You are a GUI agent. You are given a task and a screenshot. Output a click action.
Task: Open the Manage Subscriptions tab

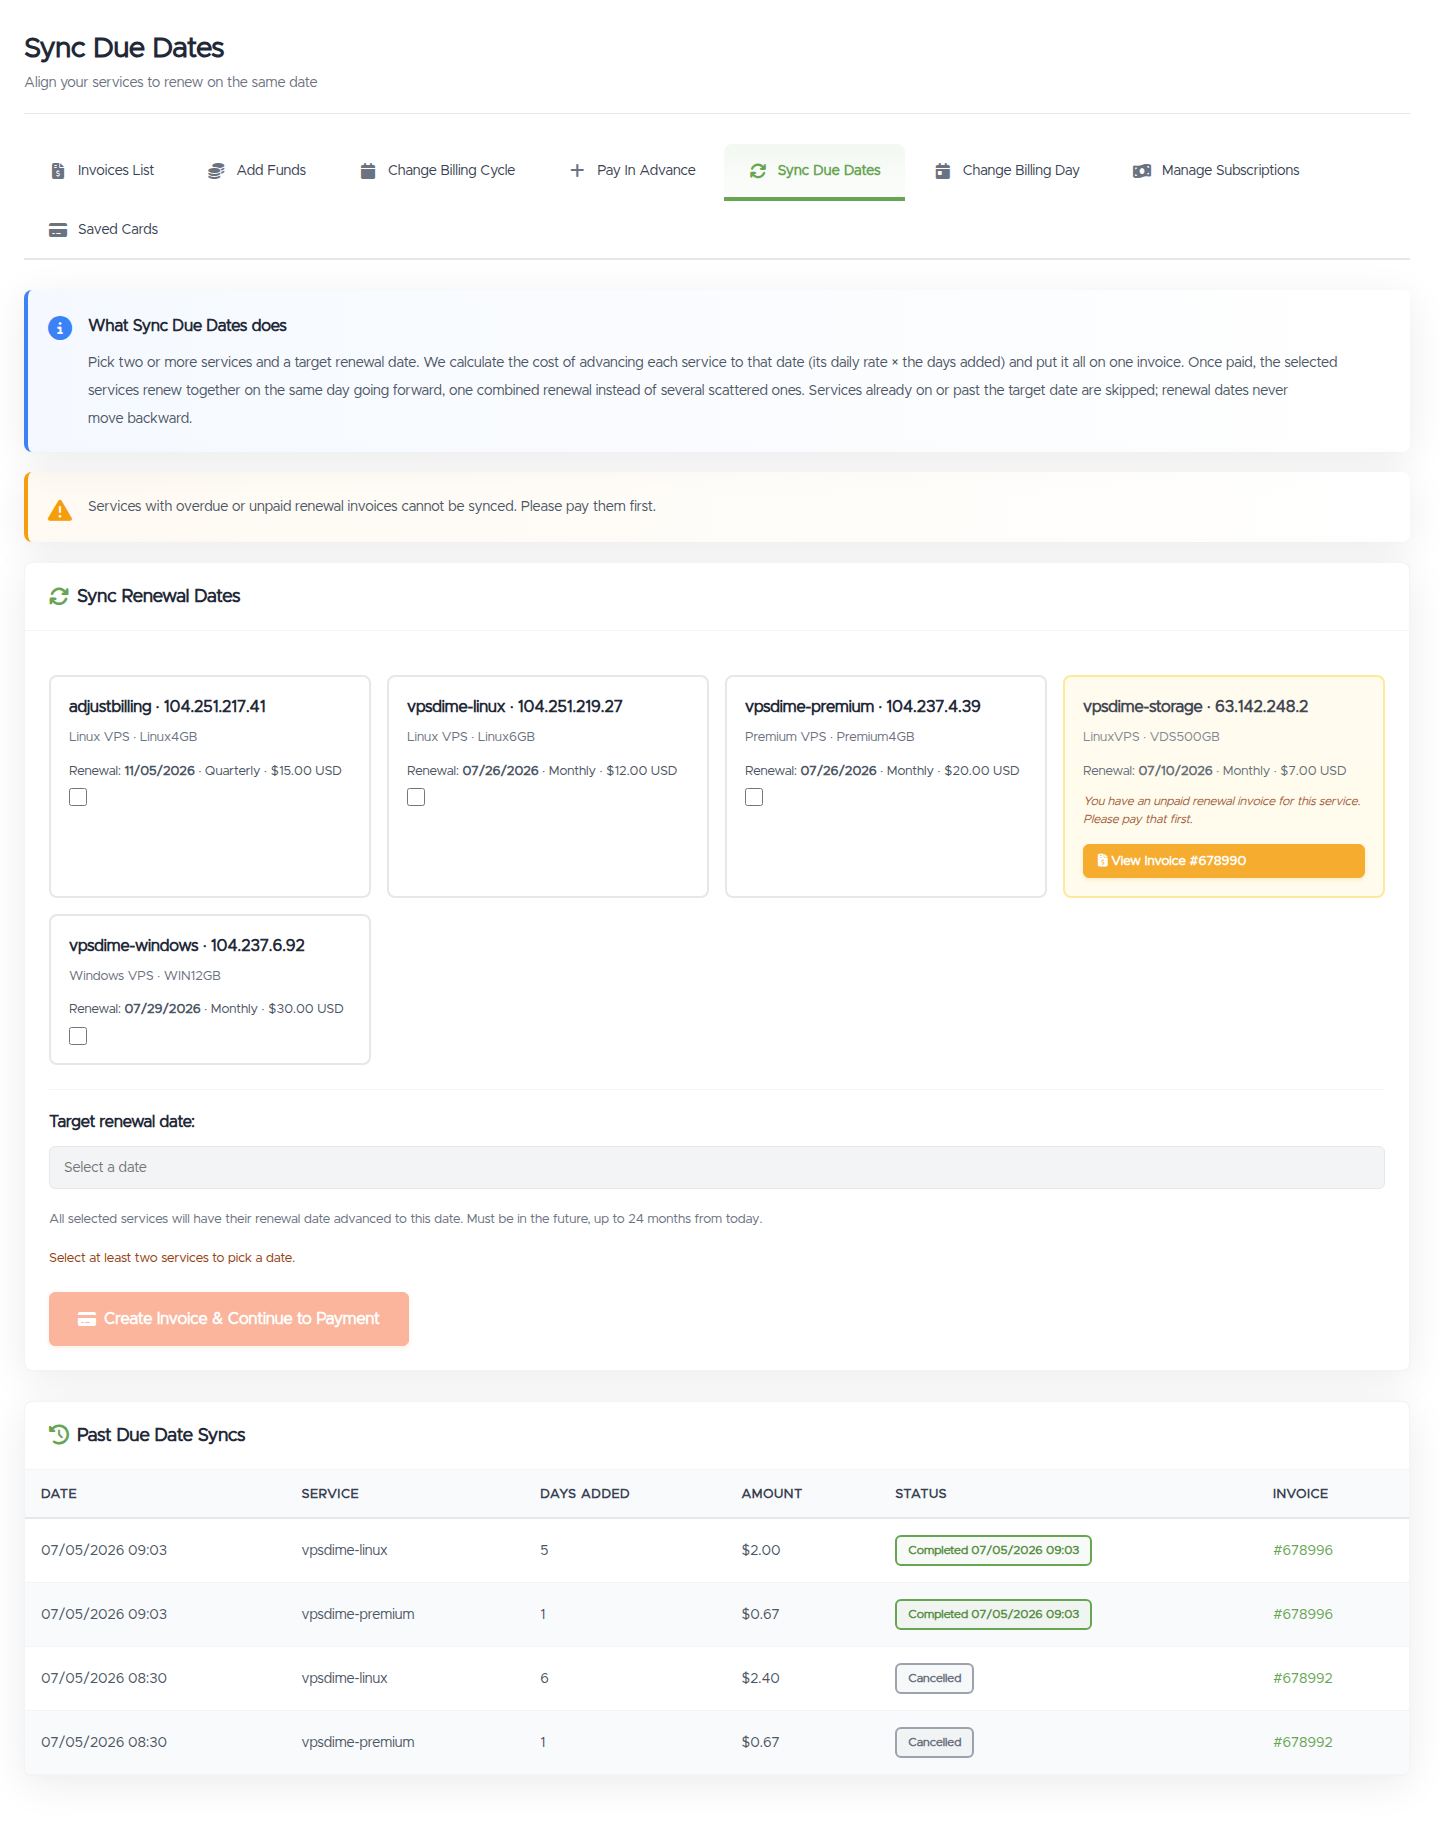pyautogui.click(x=1216, y=171)
